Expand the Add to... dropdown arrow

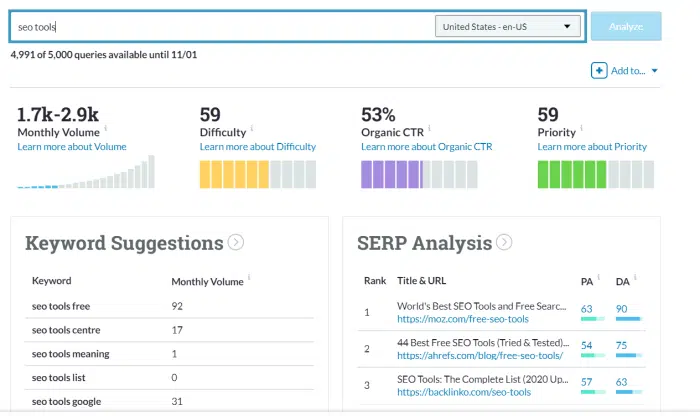click(x=654, y=71)
